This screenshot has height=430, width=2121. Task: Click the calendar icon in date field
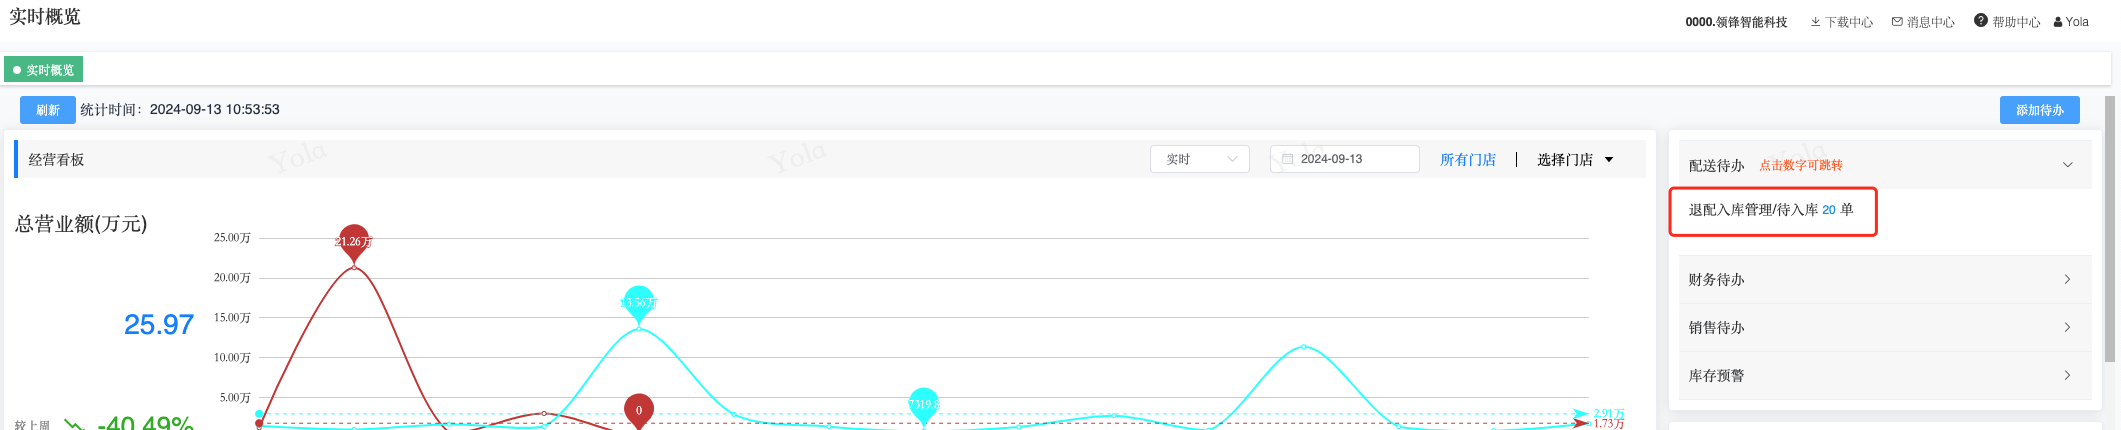tap(1288, 159)
